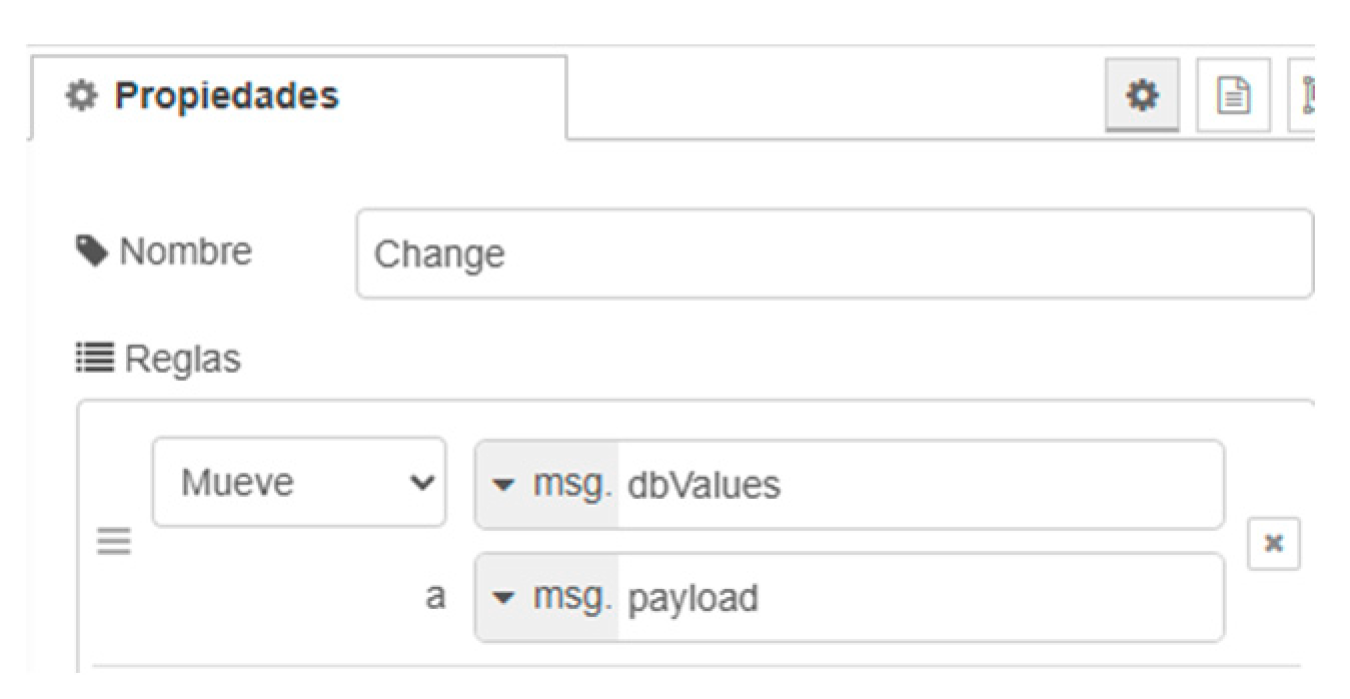Open the Mueve action dropdown
The height and width of the screenshot is (699, 1350).
pyautogui.click(x=299, y=482)
